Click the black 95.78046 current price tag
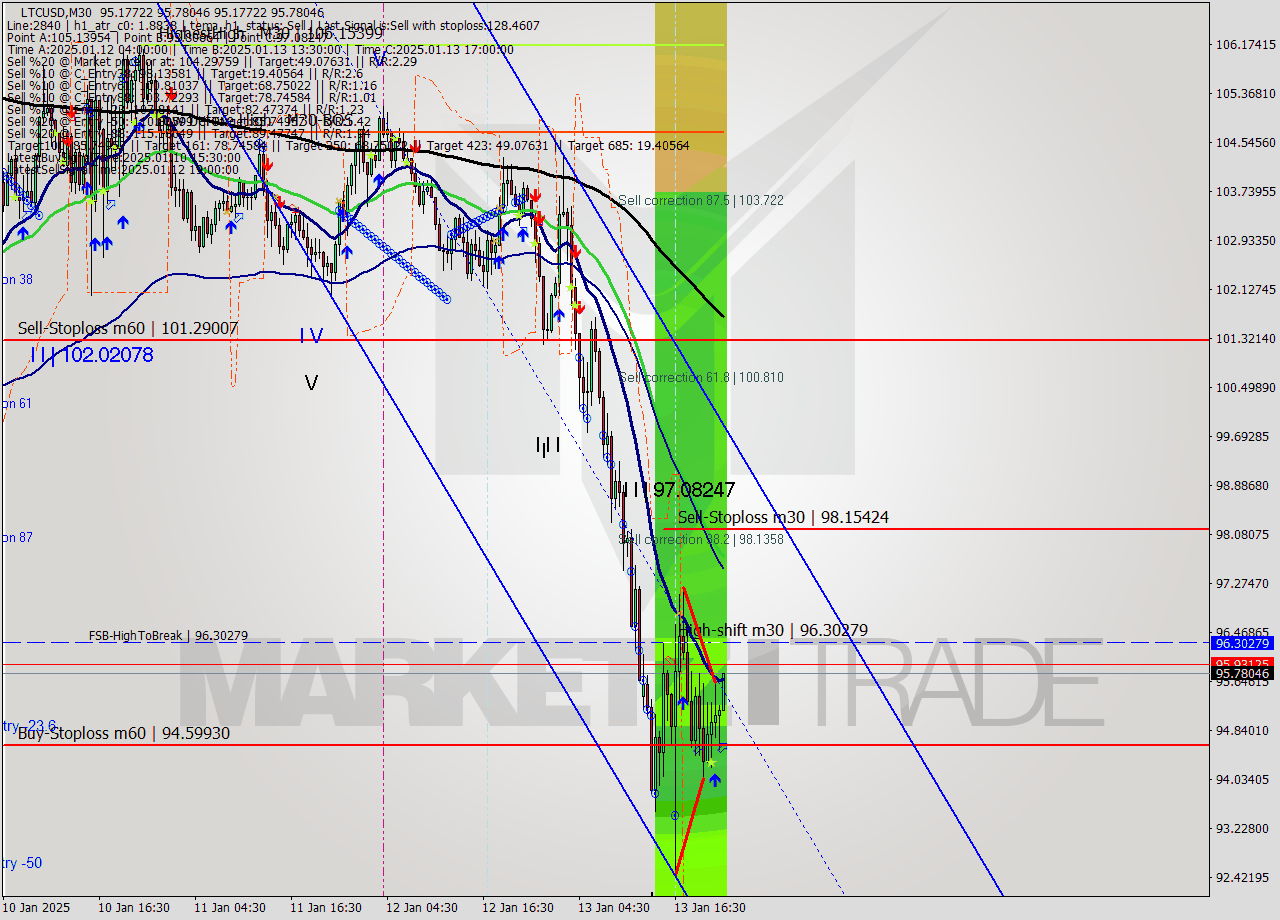The width and height of the screenshot is (1280, 920). pyautogui.click(x=1242, y=674)
